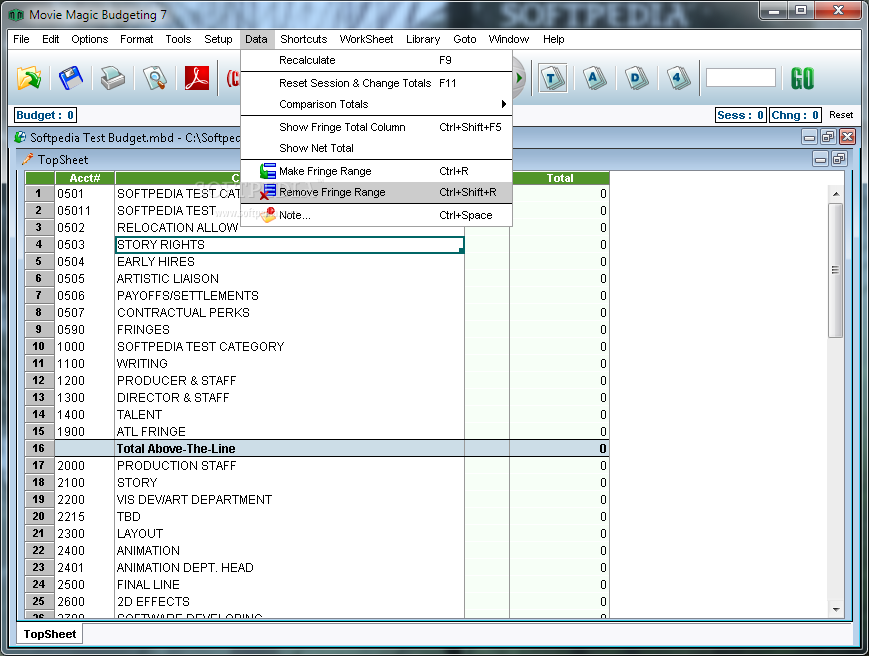Viewport: 869px width, 656px height.
Task: Click the fourth level icon 4
Action: click(678, 78)
